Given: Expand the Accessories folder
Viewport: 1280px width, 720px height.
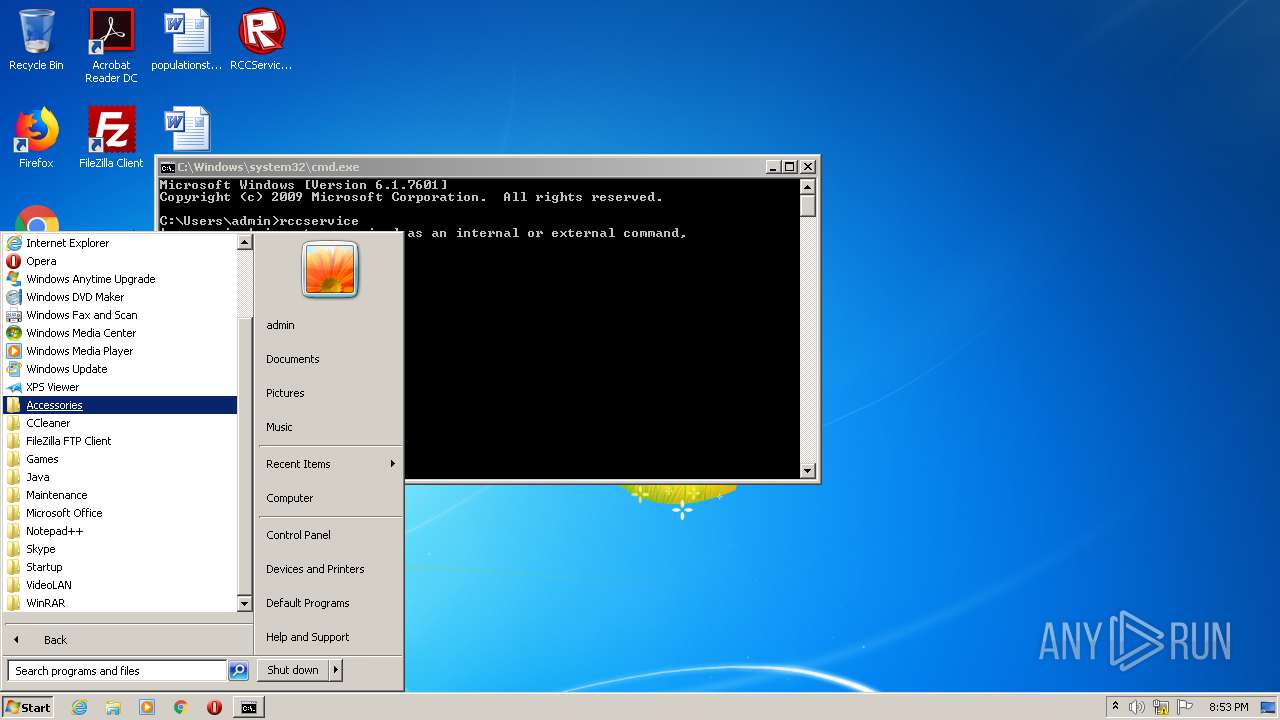Looking at the screenshot, I should (120, 405).
